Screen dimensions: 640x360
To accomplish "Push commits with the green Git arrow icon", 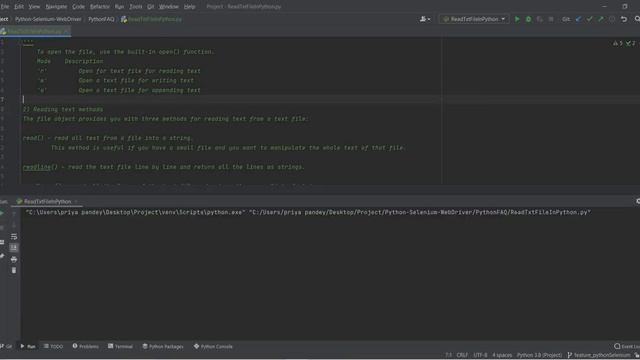I will click(601, 19).
